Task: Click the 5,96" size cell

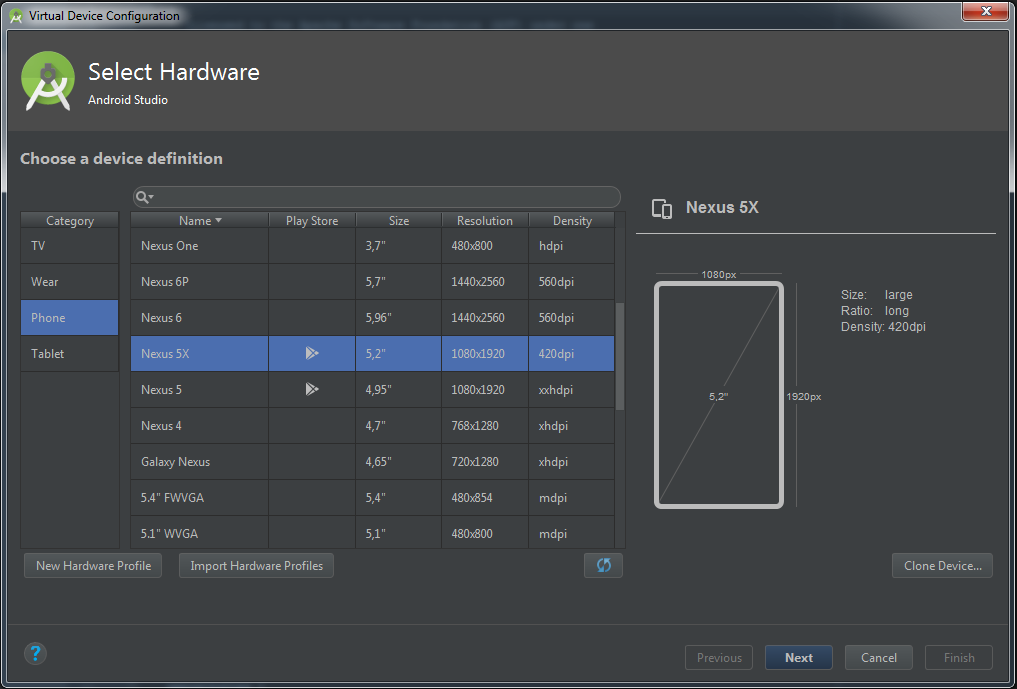Action: click(399, 318)
